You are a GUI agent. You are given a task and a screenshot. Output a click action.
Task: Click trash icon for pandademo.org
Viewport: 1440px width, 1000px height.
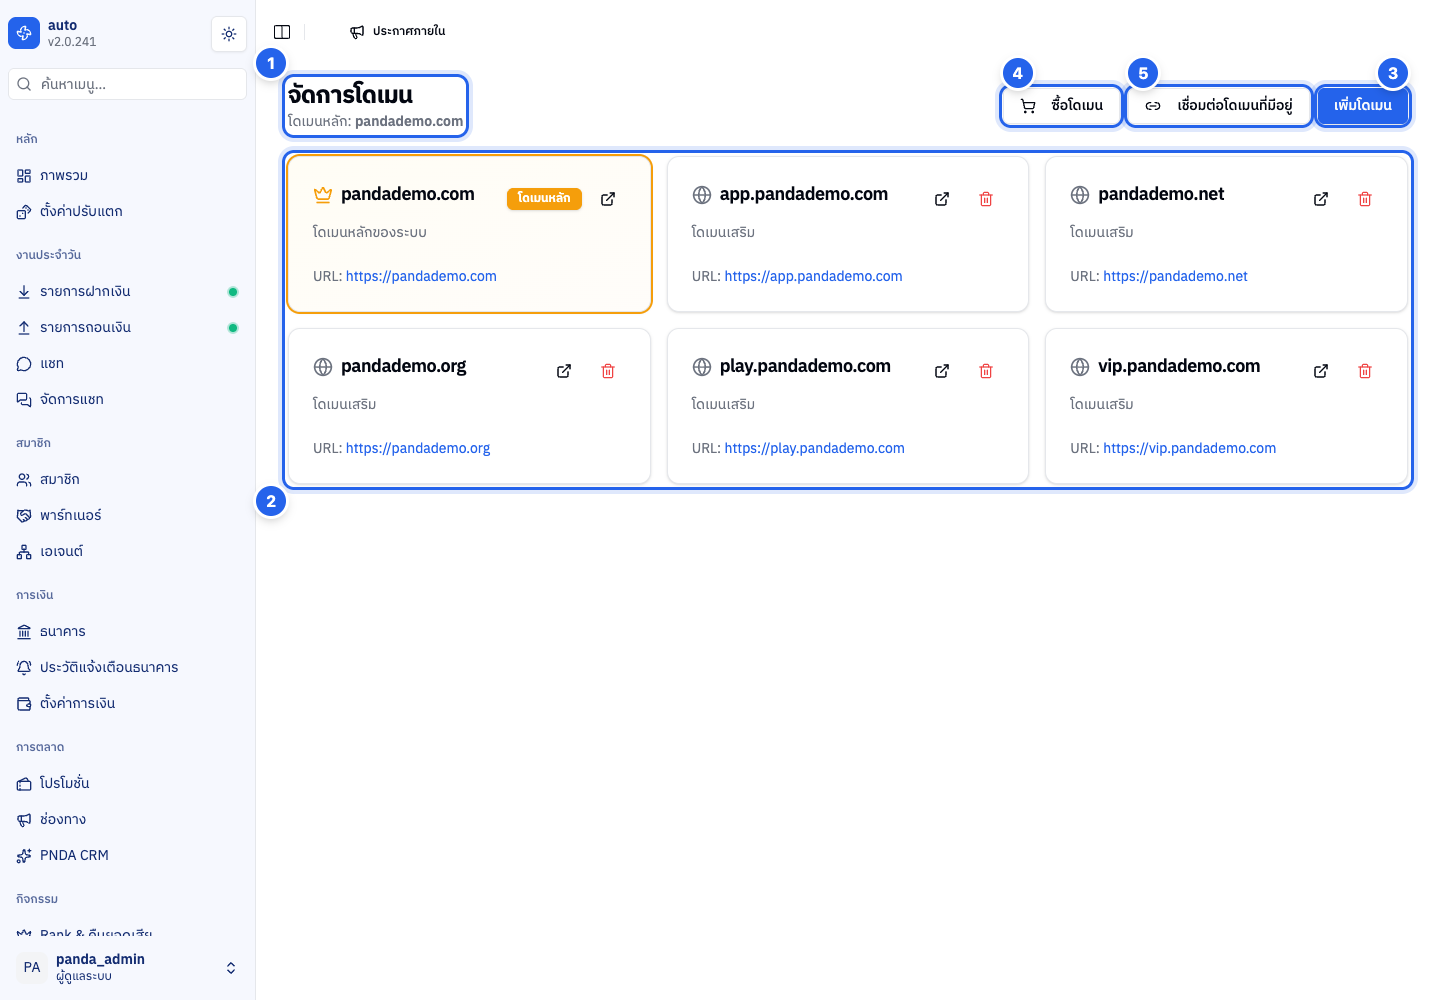coord(608,371)
